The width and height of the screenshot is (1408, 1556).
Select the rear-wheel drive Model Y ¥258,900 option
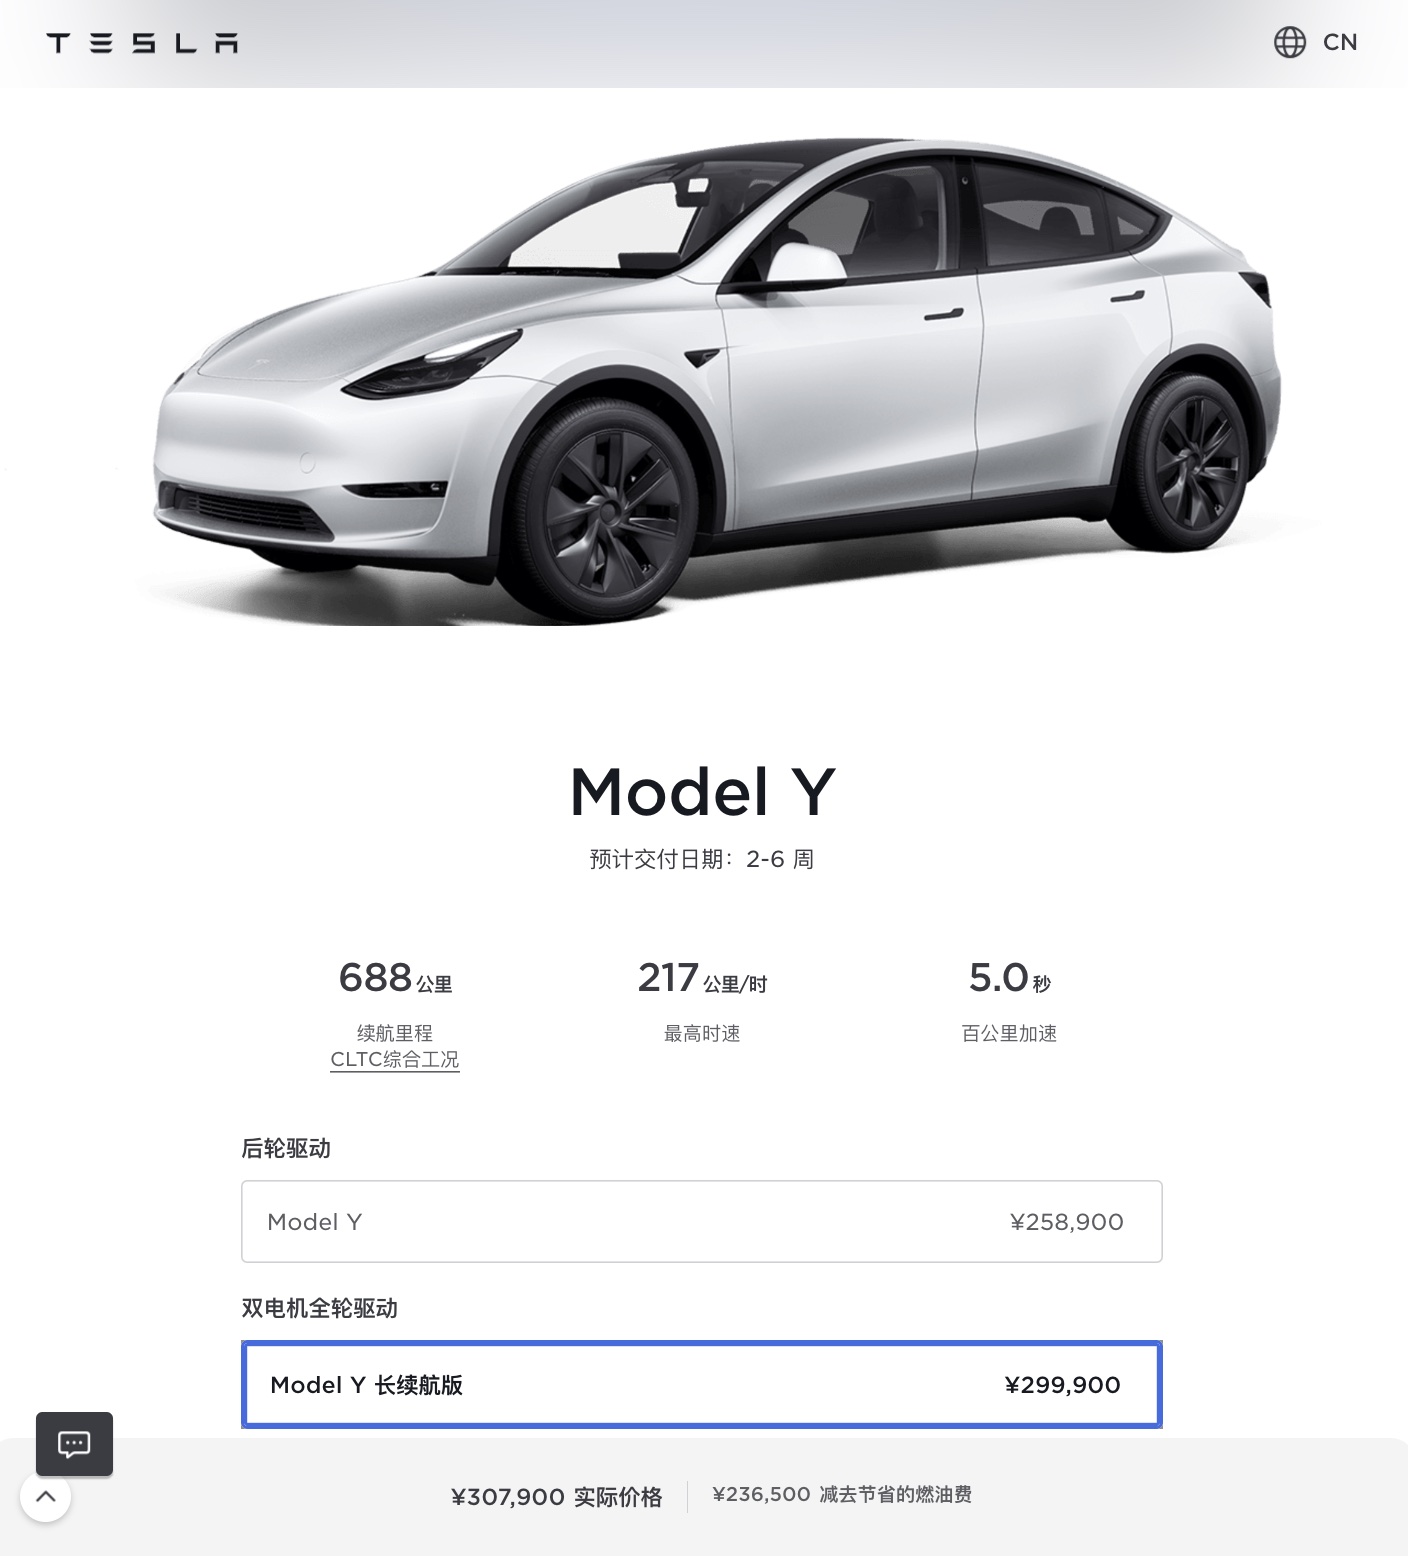tap(701, 1221)
